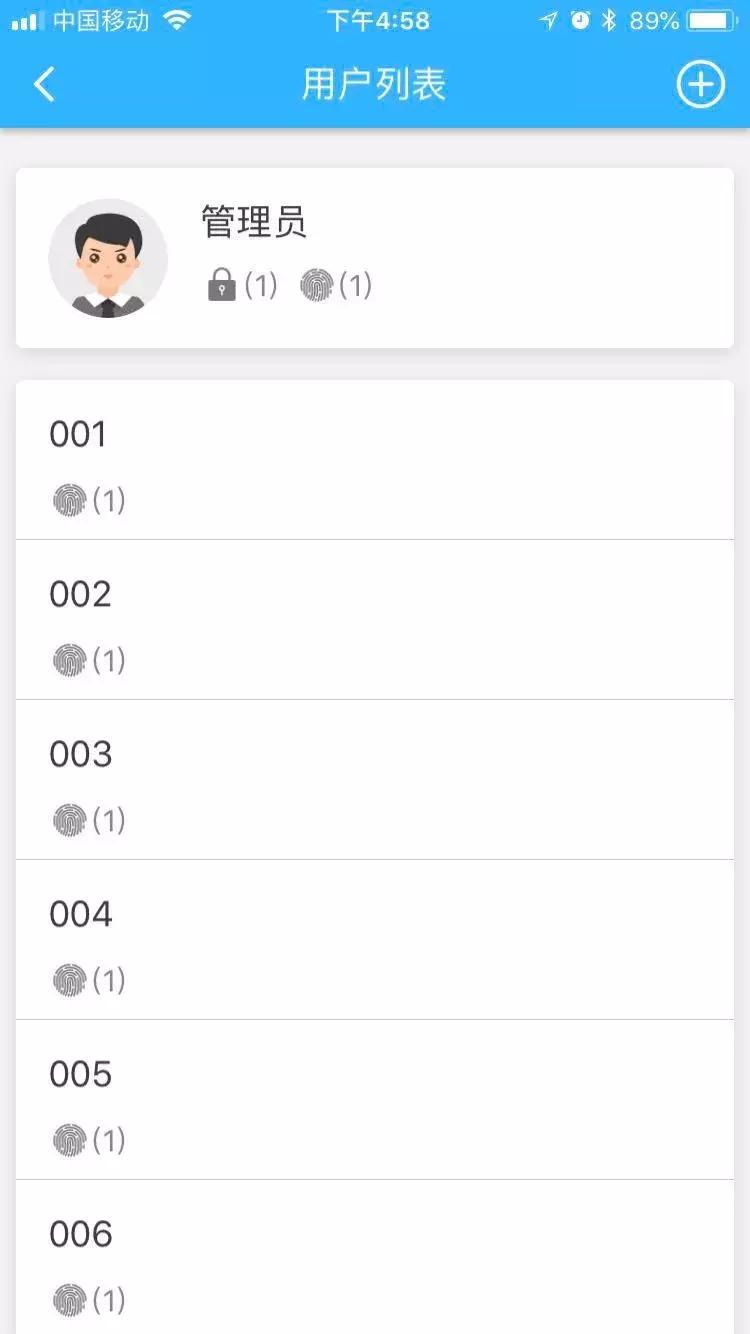Image resolution: width=750 pixels, height=1334 pixels.
Task: Tap the administrator's fingerprint icon
Action: (x=317, y=286)
